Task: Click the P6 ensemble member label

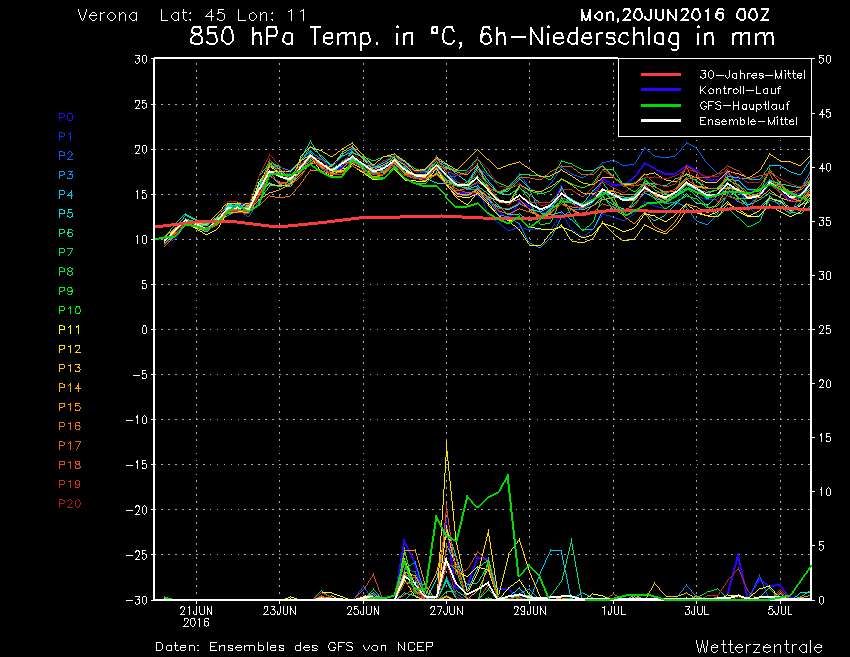Action: [x=66, y=233]
